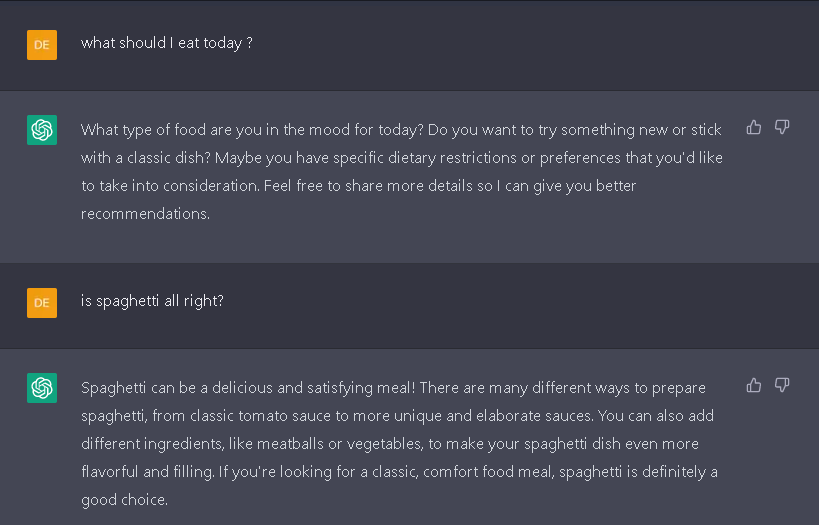Click the closing words 'good choice.'
Viewport: 819px width, 525px height.
click(124, 500)
